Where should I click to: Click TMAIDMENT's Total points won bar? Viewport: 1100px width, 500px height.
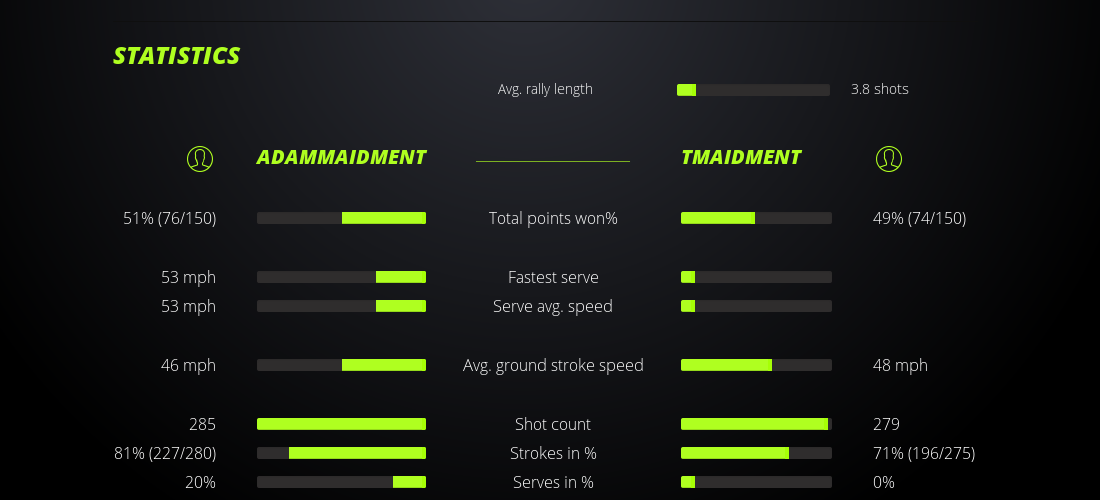(x=756, y=218)
